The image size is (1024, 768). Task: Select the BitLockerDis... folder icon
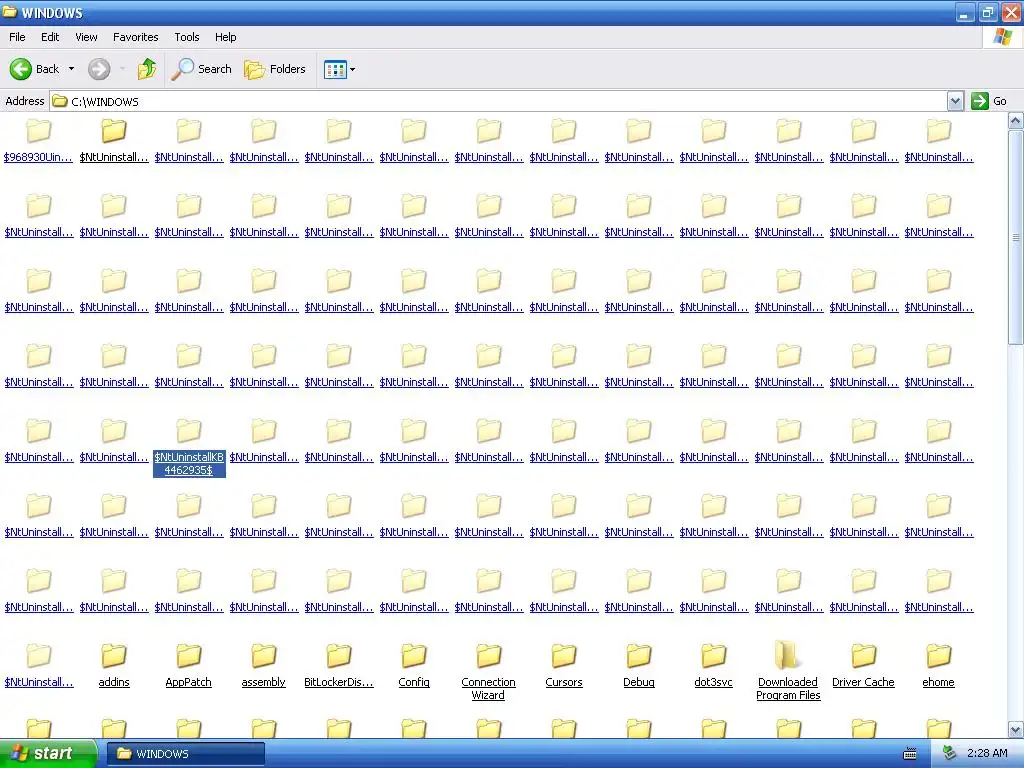pyautogui.click(x=339, y=656)
